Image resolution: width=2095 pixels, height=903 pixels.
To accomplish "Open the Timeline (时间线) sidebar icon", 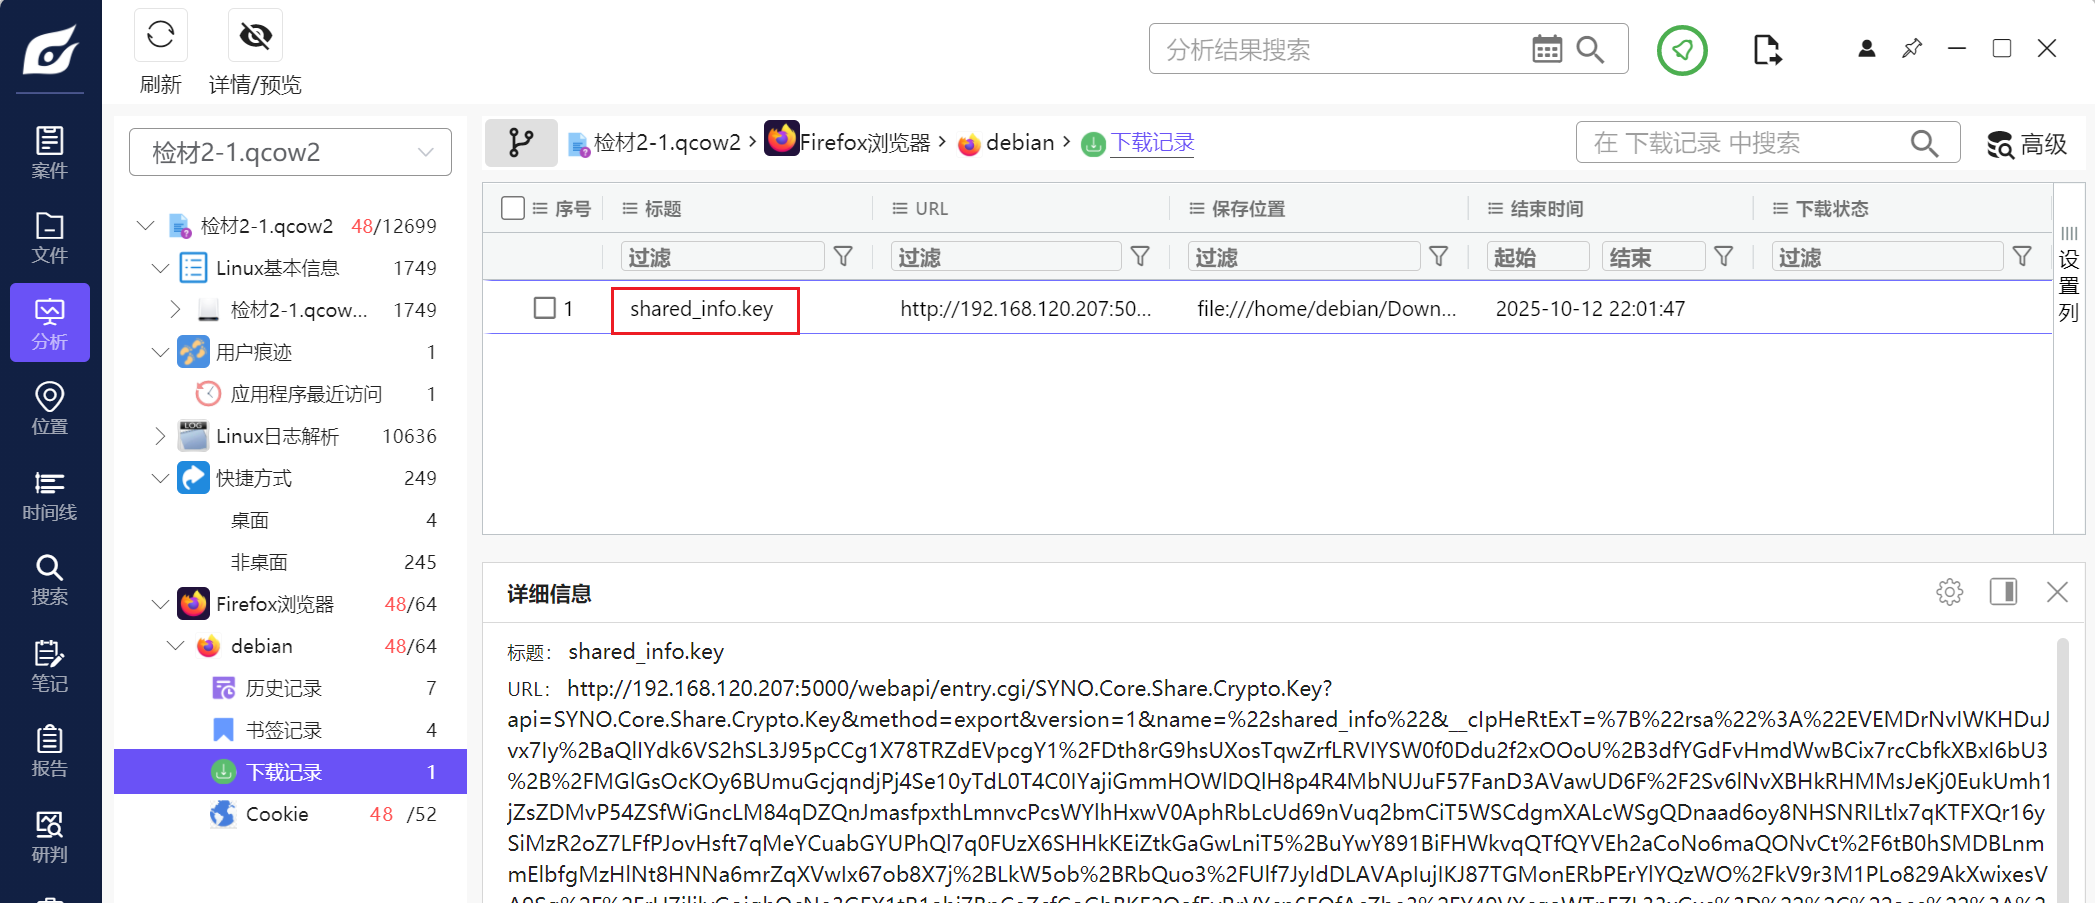I will coord(49,496).
